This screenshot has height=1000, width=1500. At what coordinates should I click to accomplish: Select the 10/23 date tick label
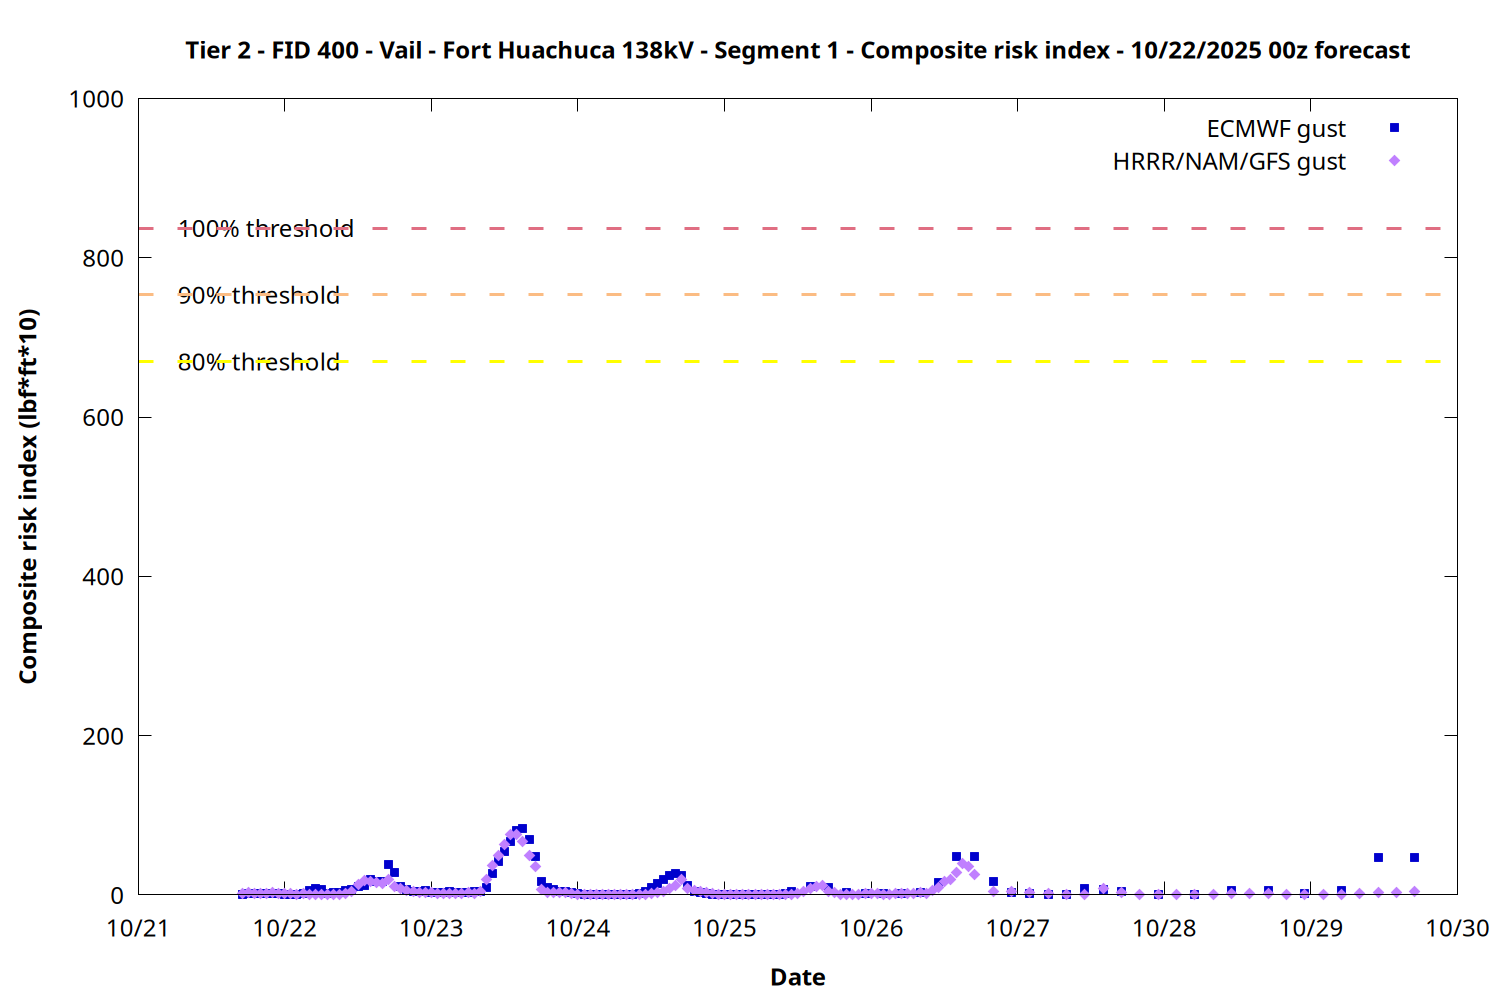pyautogui.click(x=431, y=929)
